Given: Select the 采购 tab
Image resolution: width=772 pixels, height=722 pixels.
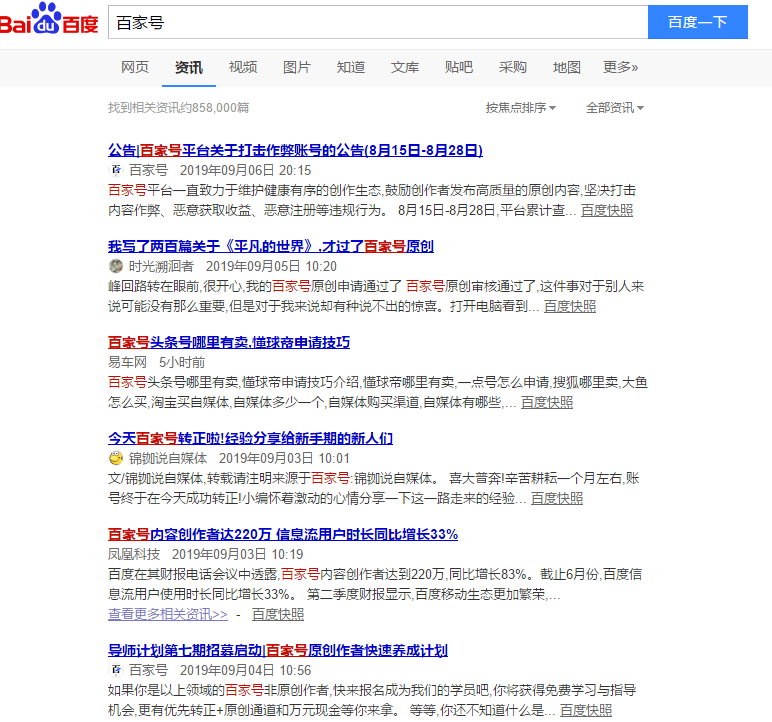Looking at the screenshot, I should (x=513, y=67).
